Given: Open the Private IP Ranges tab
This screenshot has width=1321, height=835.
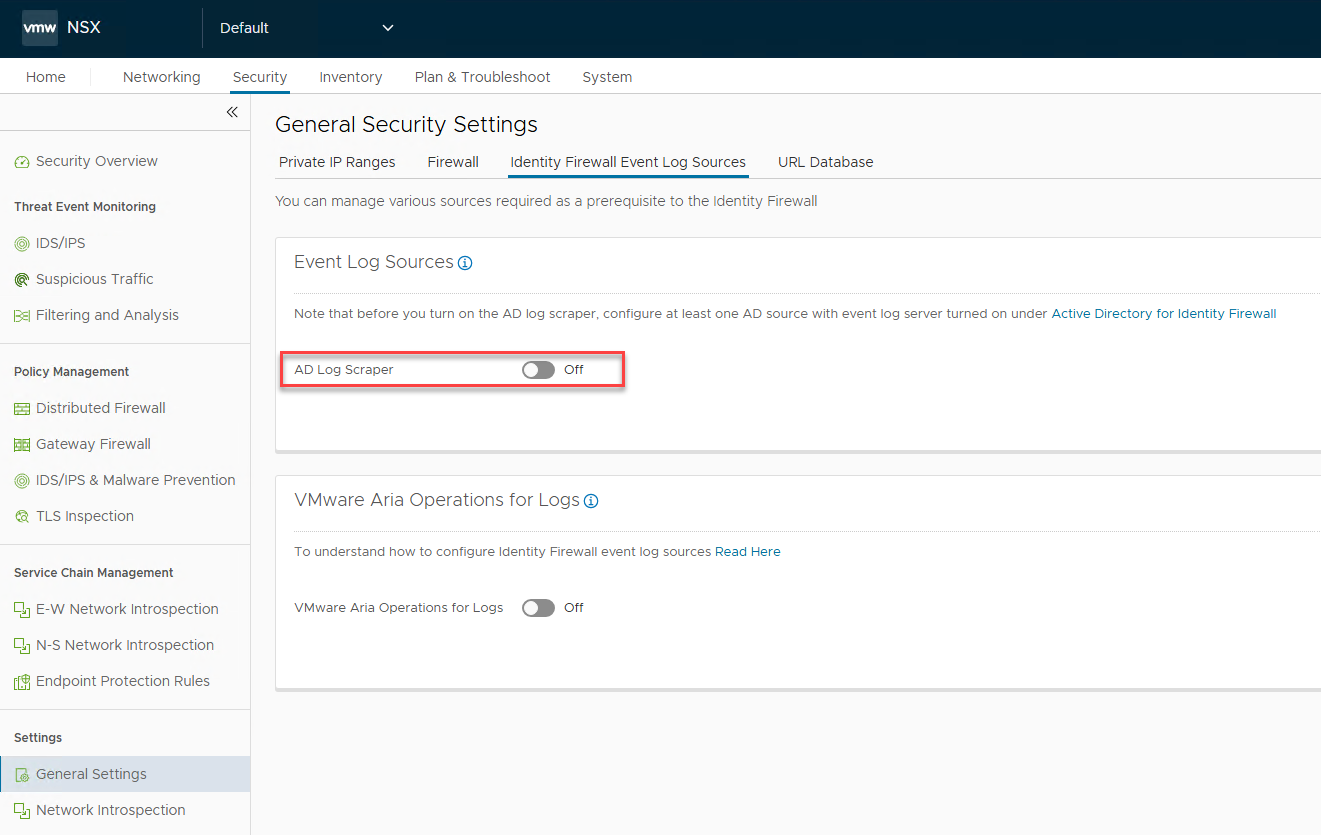Looking at the screenshot, I should click(x=337, y=162).
